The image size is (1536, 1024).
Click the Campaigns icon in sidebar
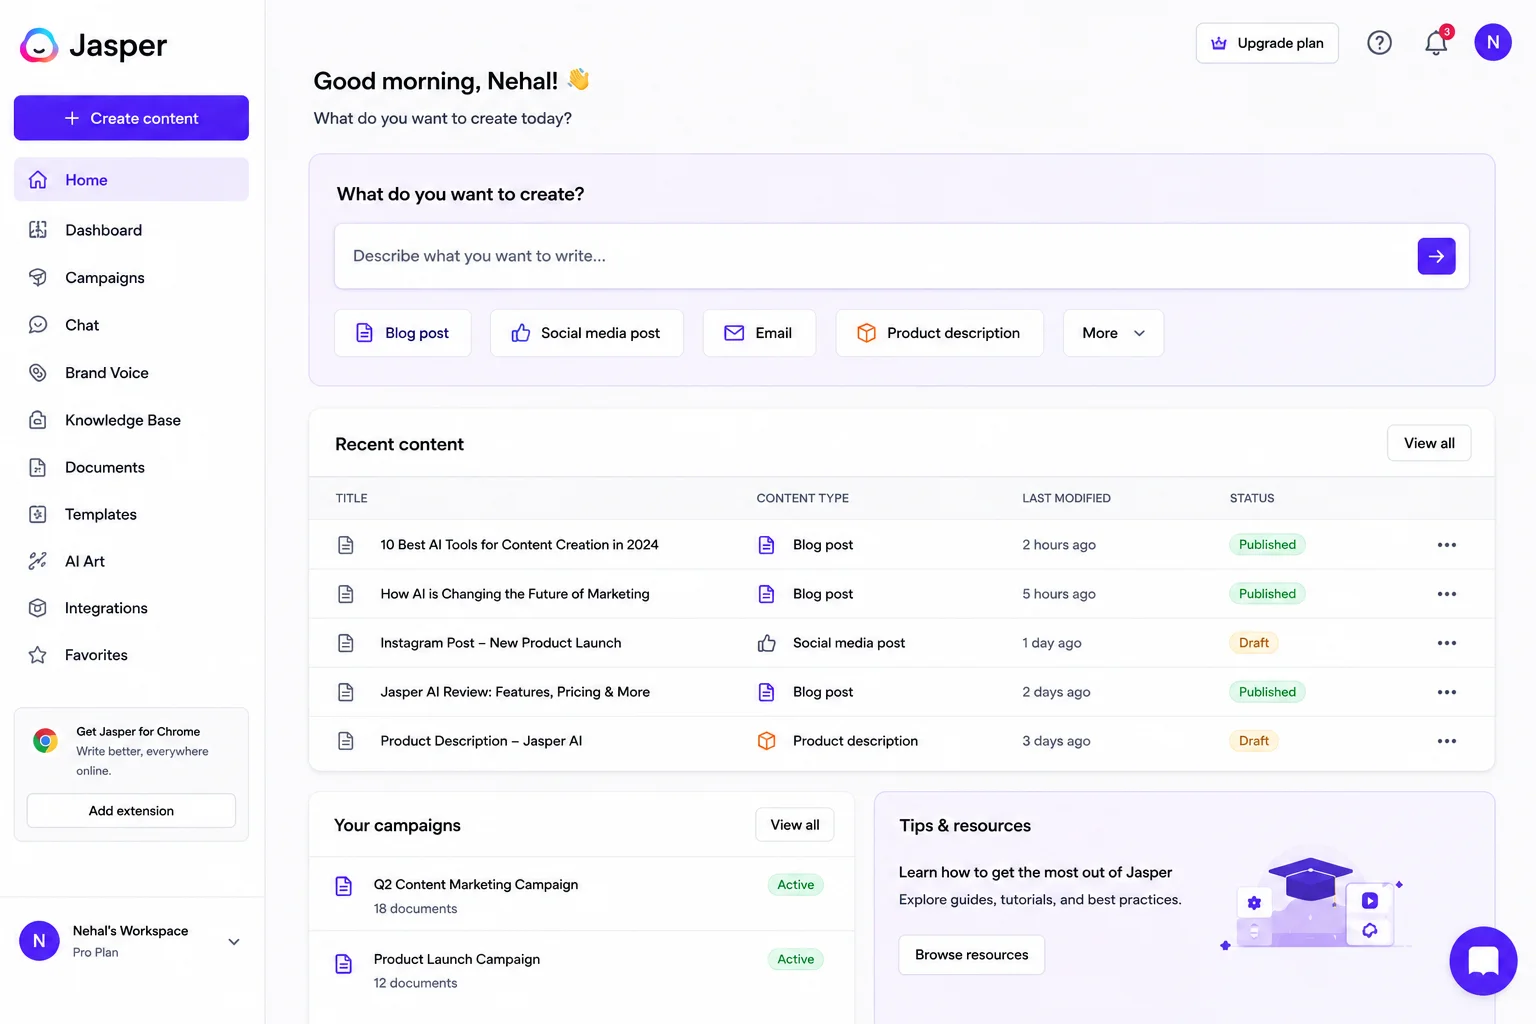pyautogui.click(x=38, y=277)
